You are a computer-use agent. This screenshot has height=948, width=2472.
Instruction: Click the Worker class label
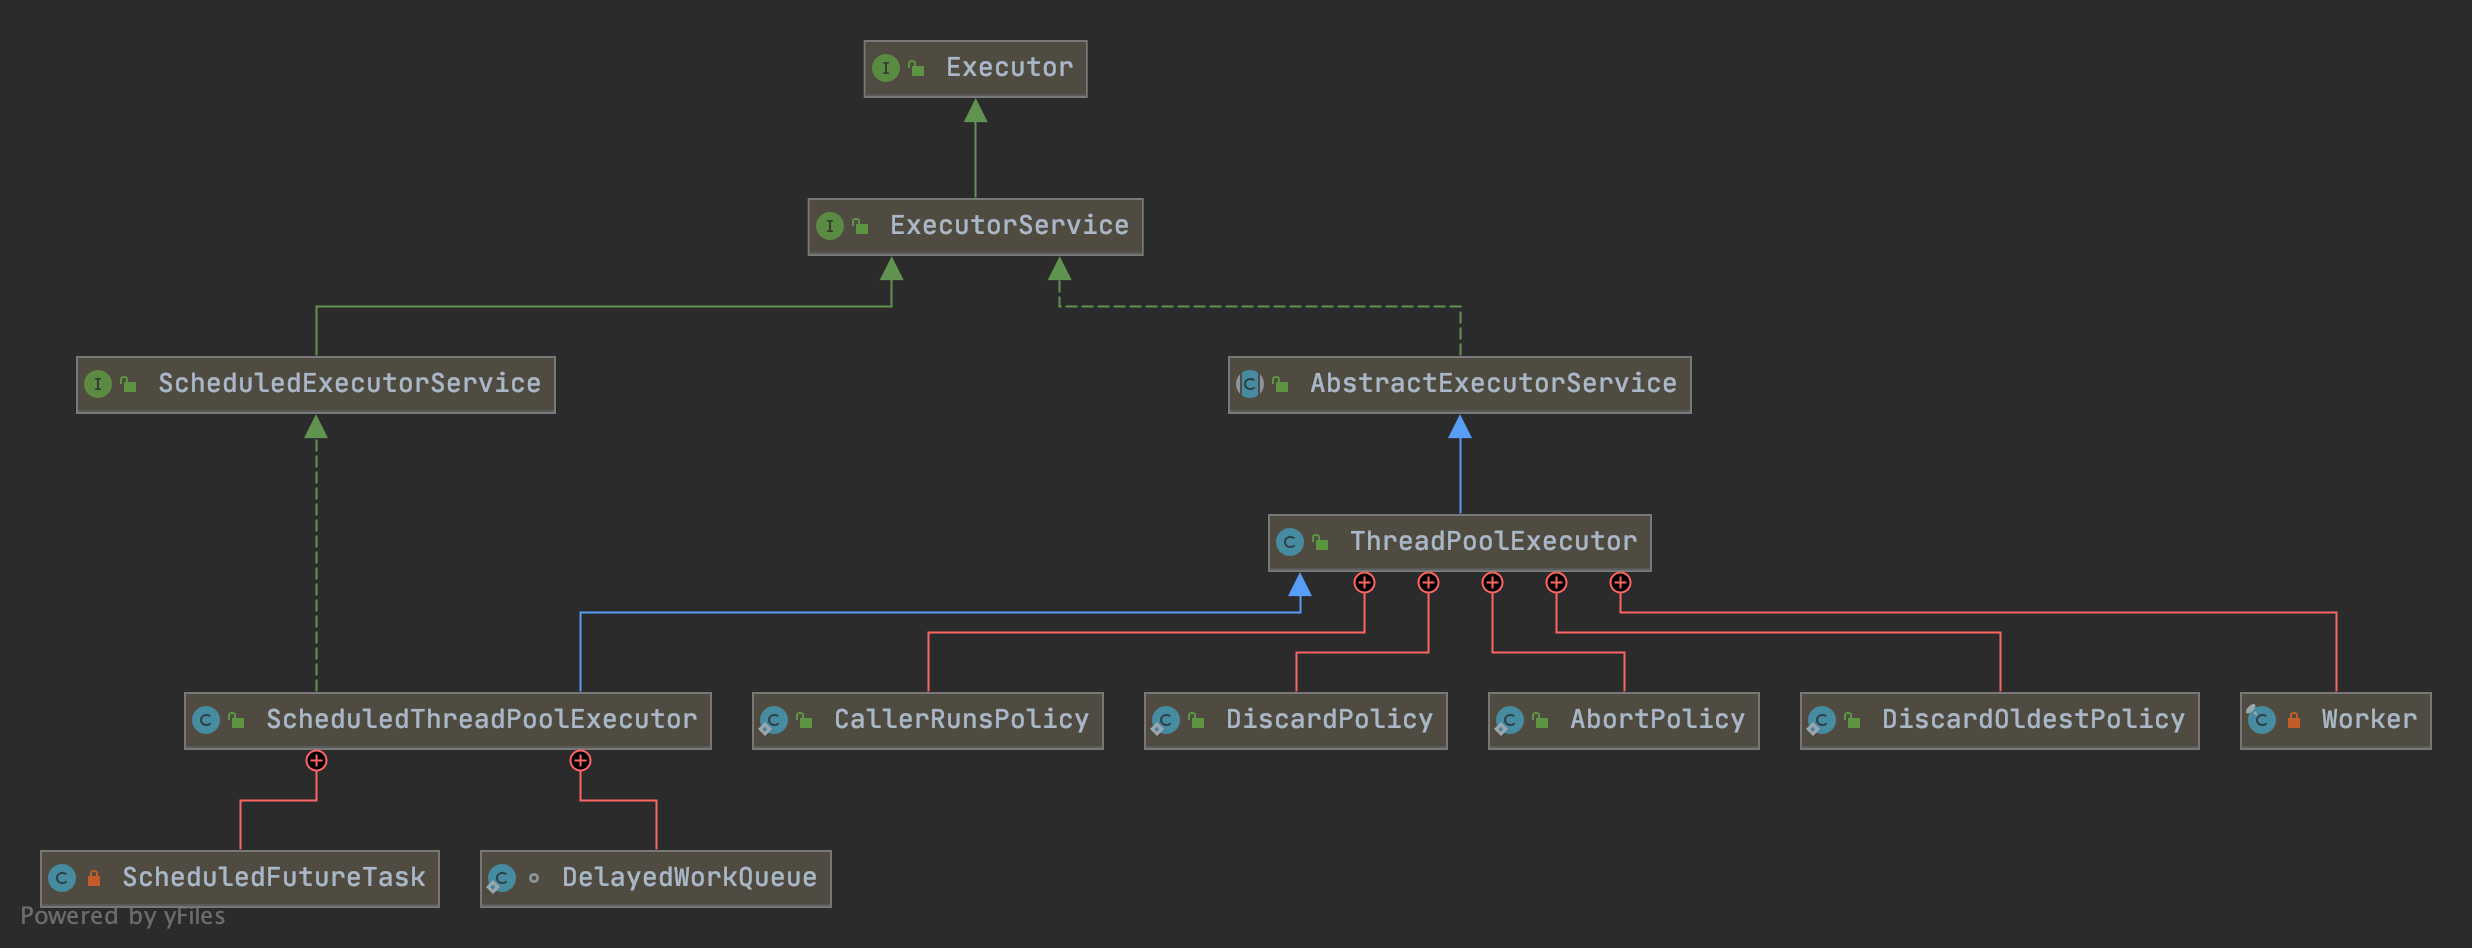[x=2369, y=720]
